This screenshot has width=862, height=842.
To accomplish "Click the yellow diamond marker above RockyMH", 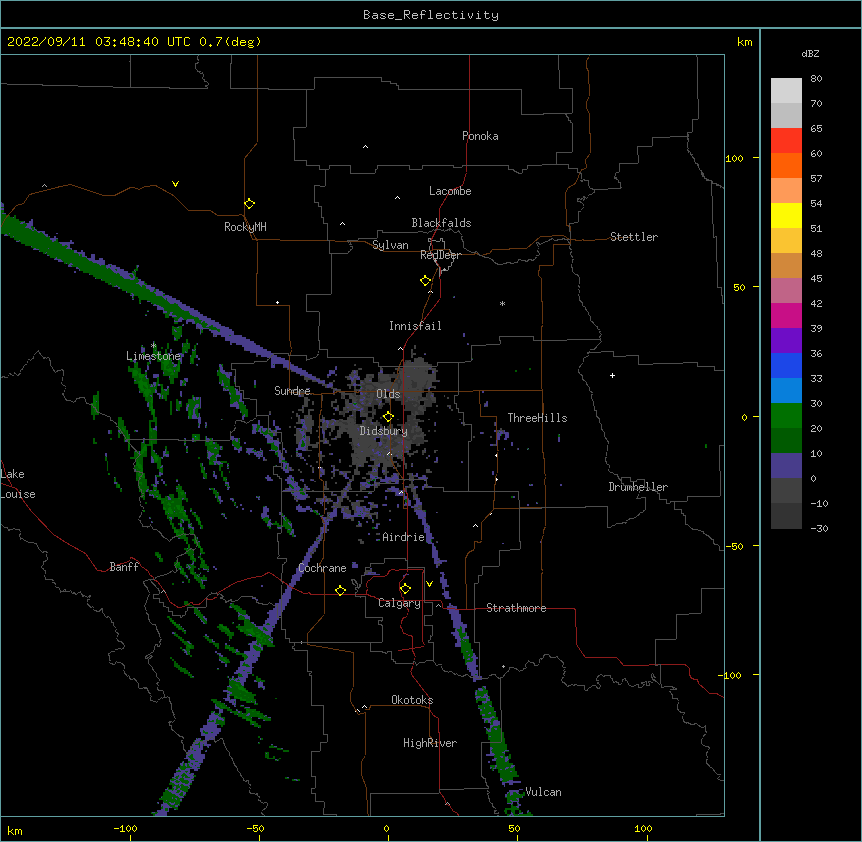I will (x=249, y=204).
